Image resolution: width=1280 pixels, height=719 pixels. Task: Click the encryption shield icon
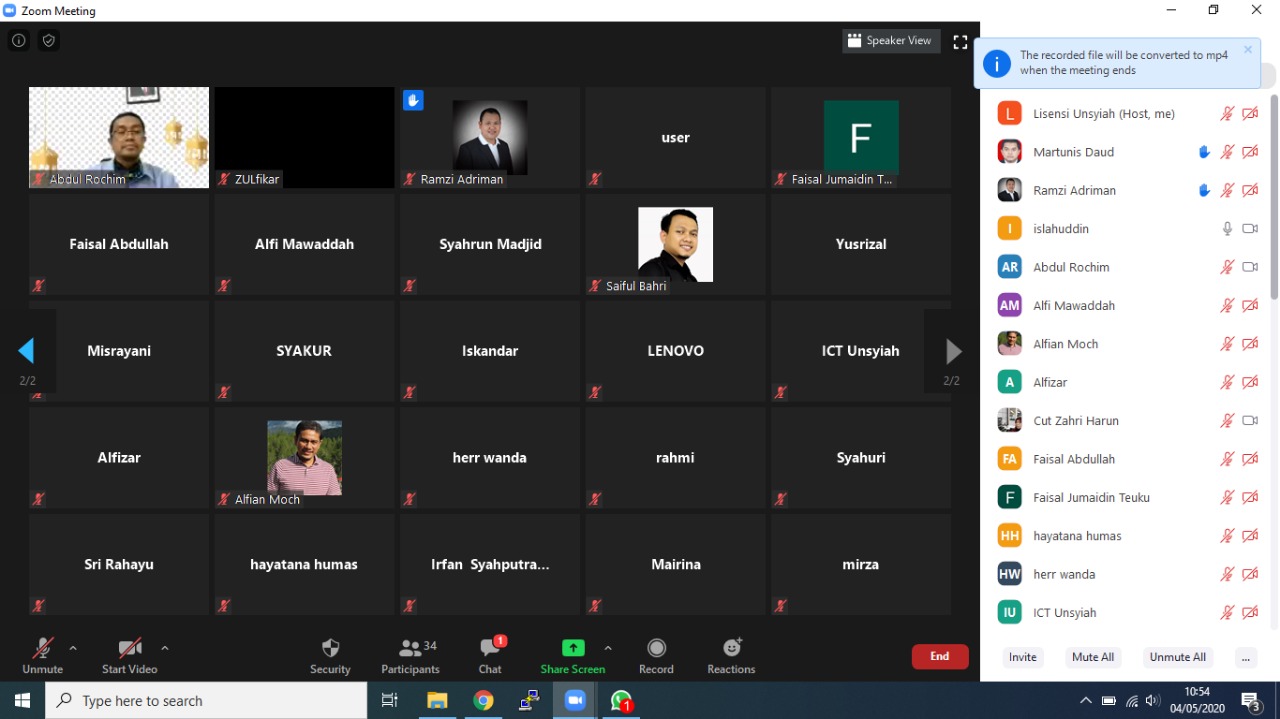pos(48,41)
